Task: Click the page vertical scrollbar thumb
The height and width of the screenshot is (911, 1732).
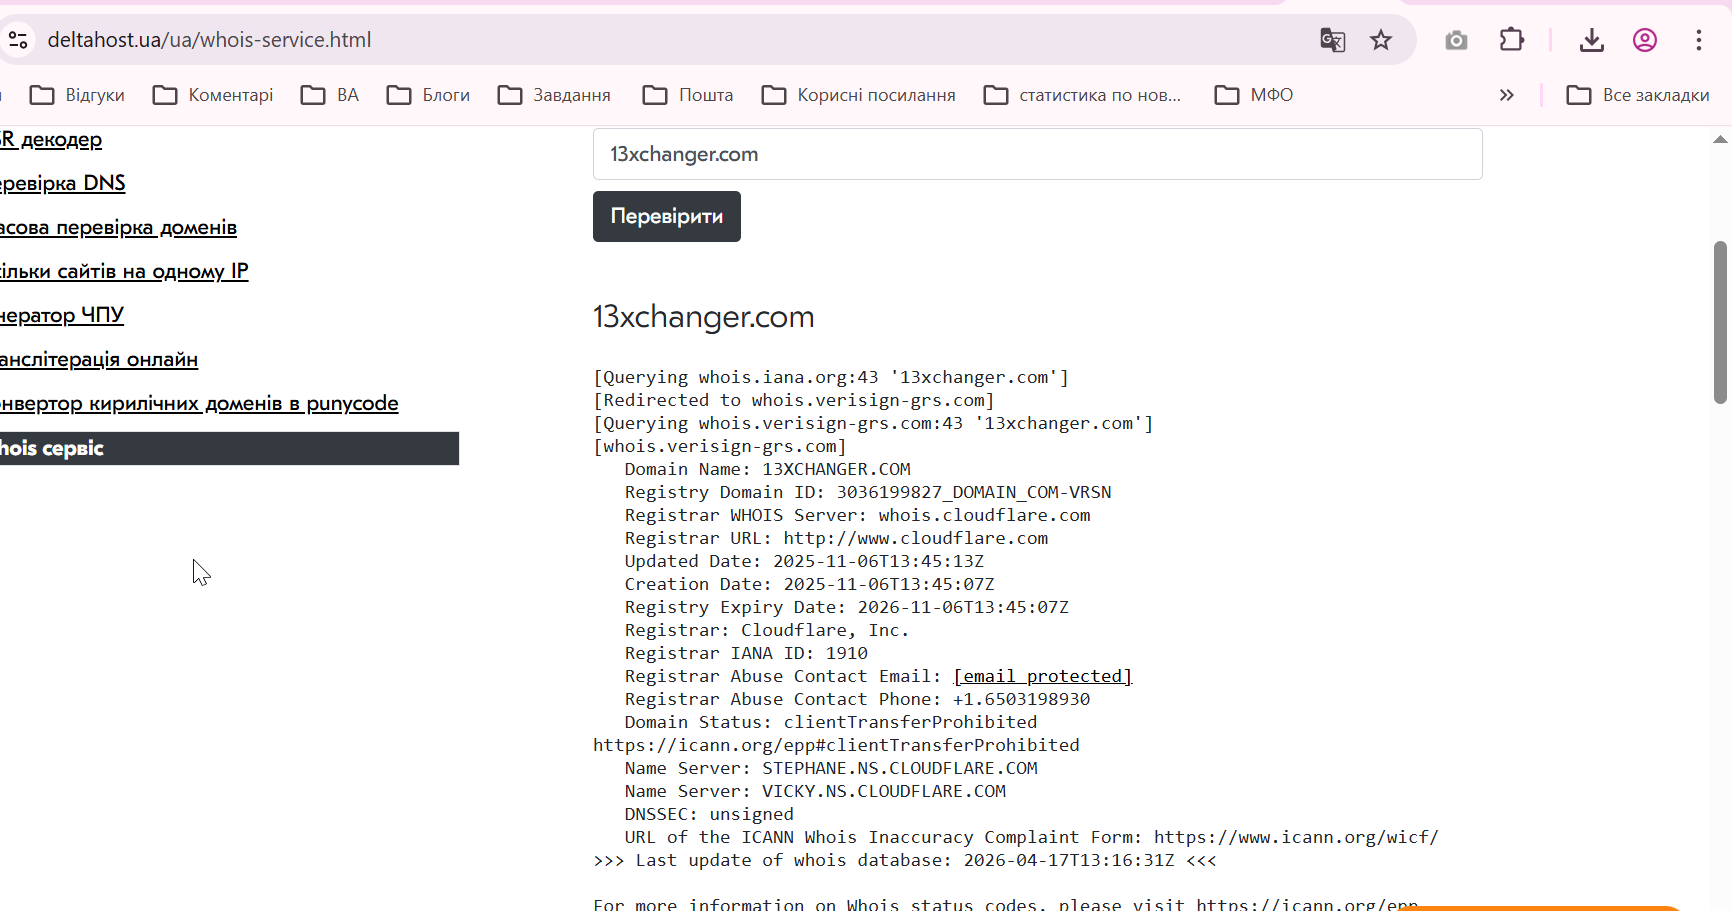Action: (x=1721, y=322)
